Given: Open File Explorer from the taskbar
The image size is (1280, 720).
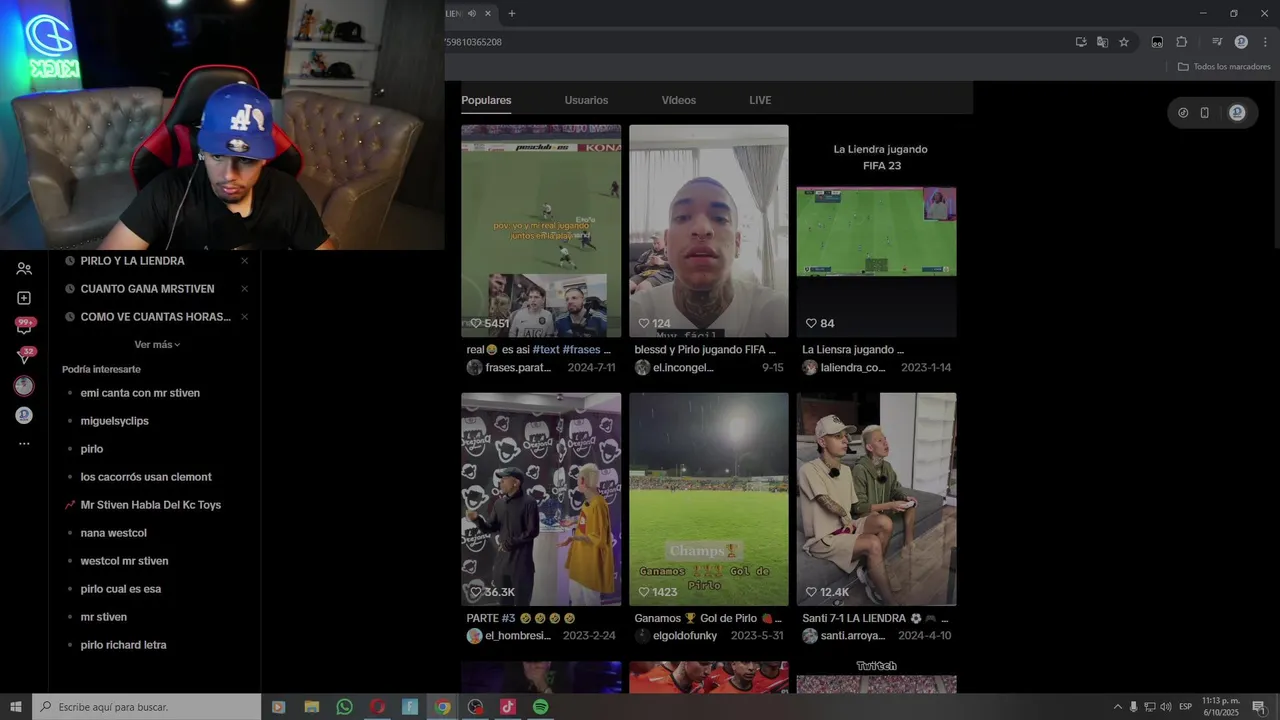Looking at the screenshot, I should click(x=311, y=707).
